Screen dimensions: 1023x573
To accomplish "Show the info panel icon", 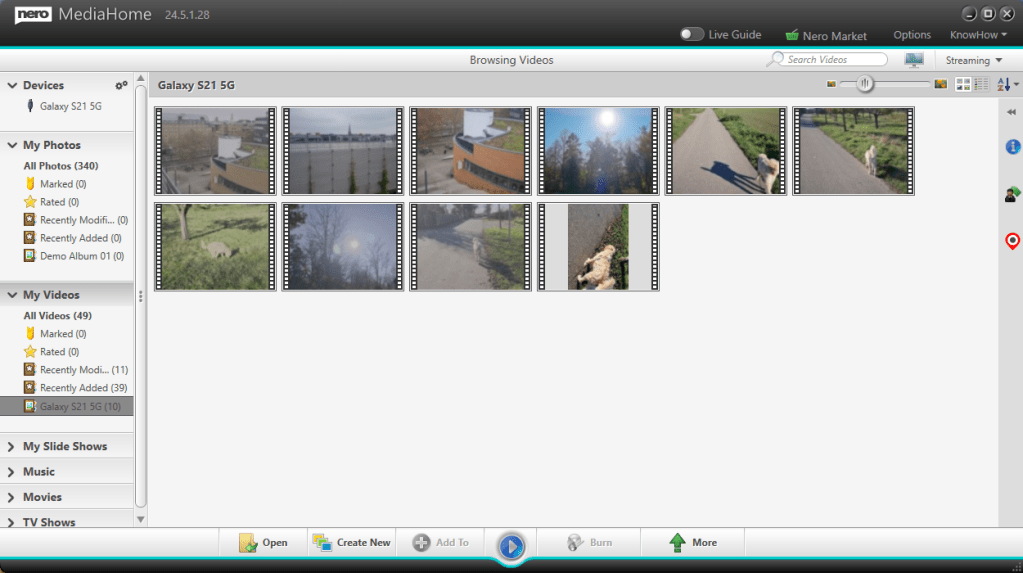I will pyautogui.click(x=1012, y=148).
